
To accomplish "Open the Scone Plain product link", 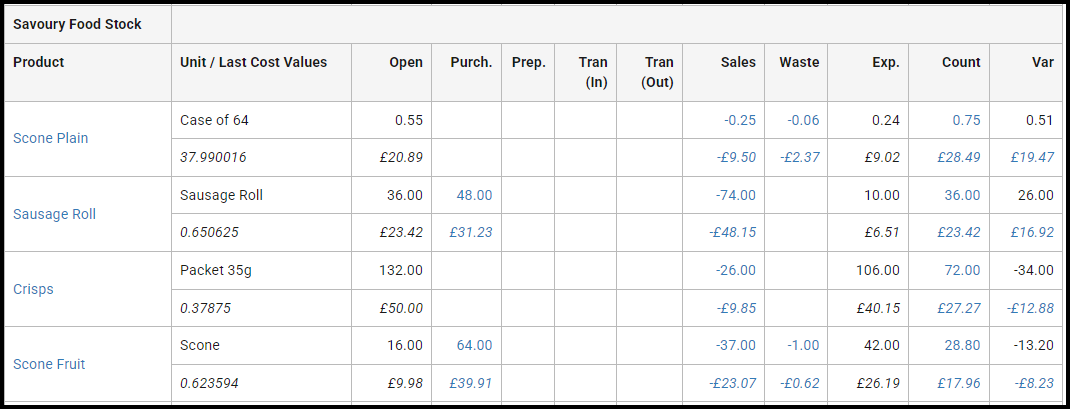I will 51,138.
